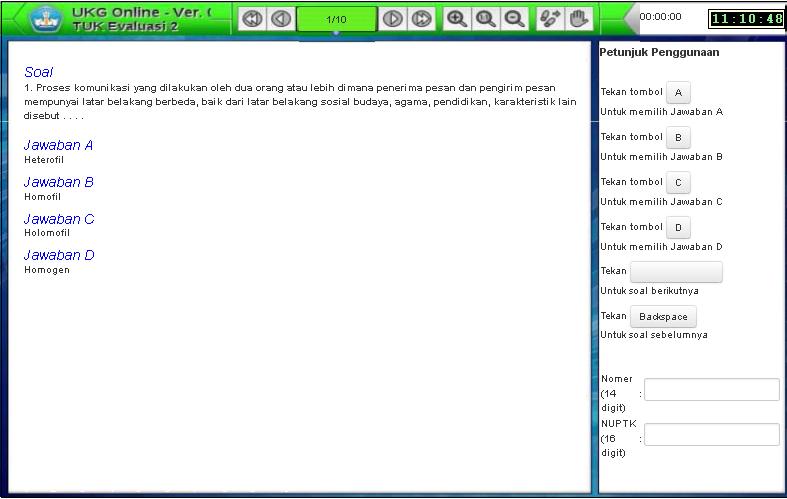The width and height of the screenshot is (787, 499).
Task: Click the zoom out magnifier
Action: point(515,19)
